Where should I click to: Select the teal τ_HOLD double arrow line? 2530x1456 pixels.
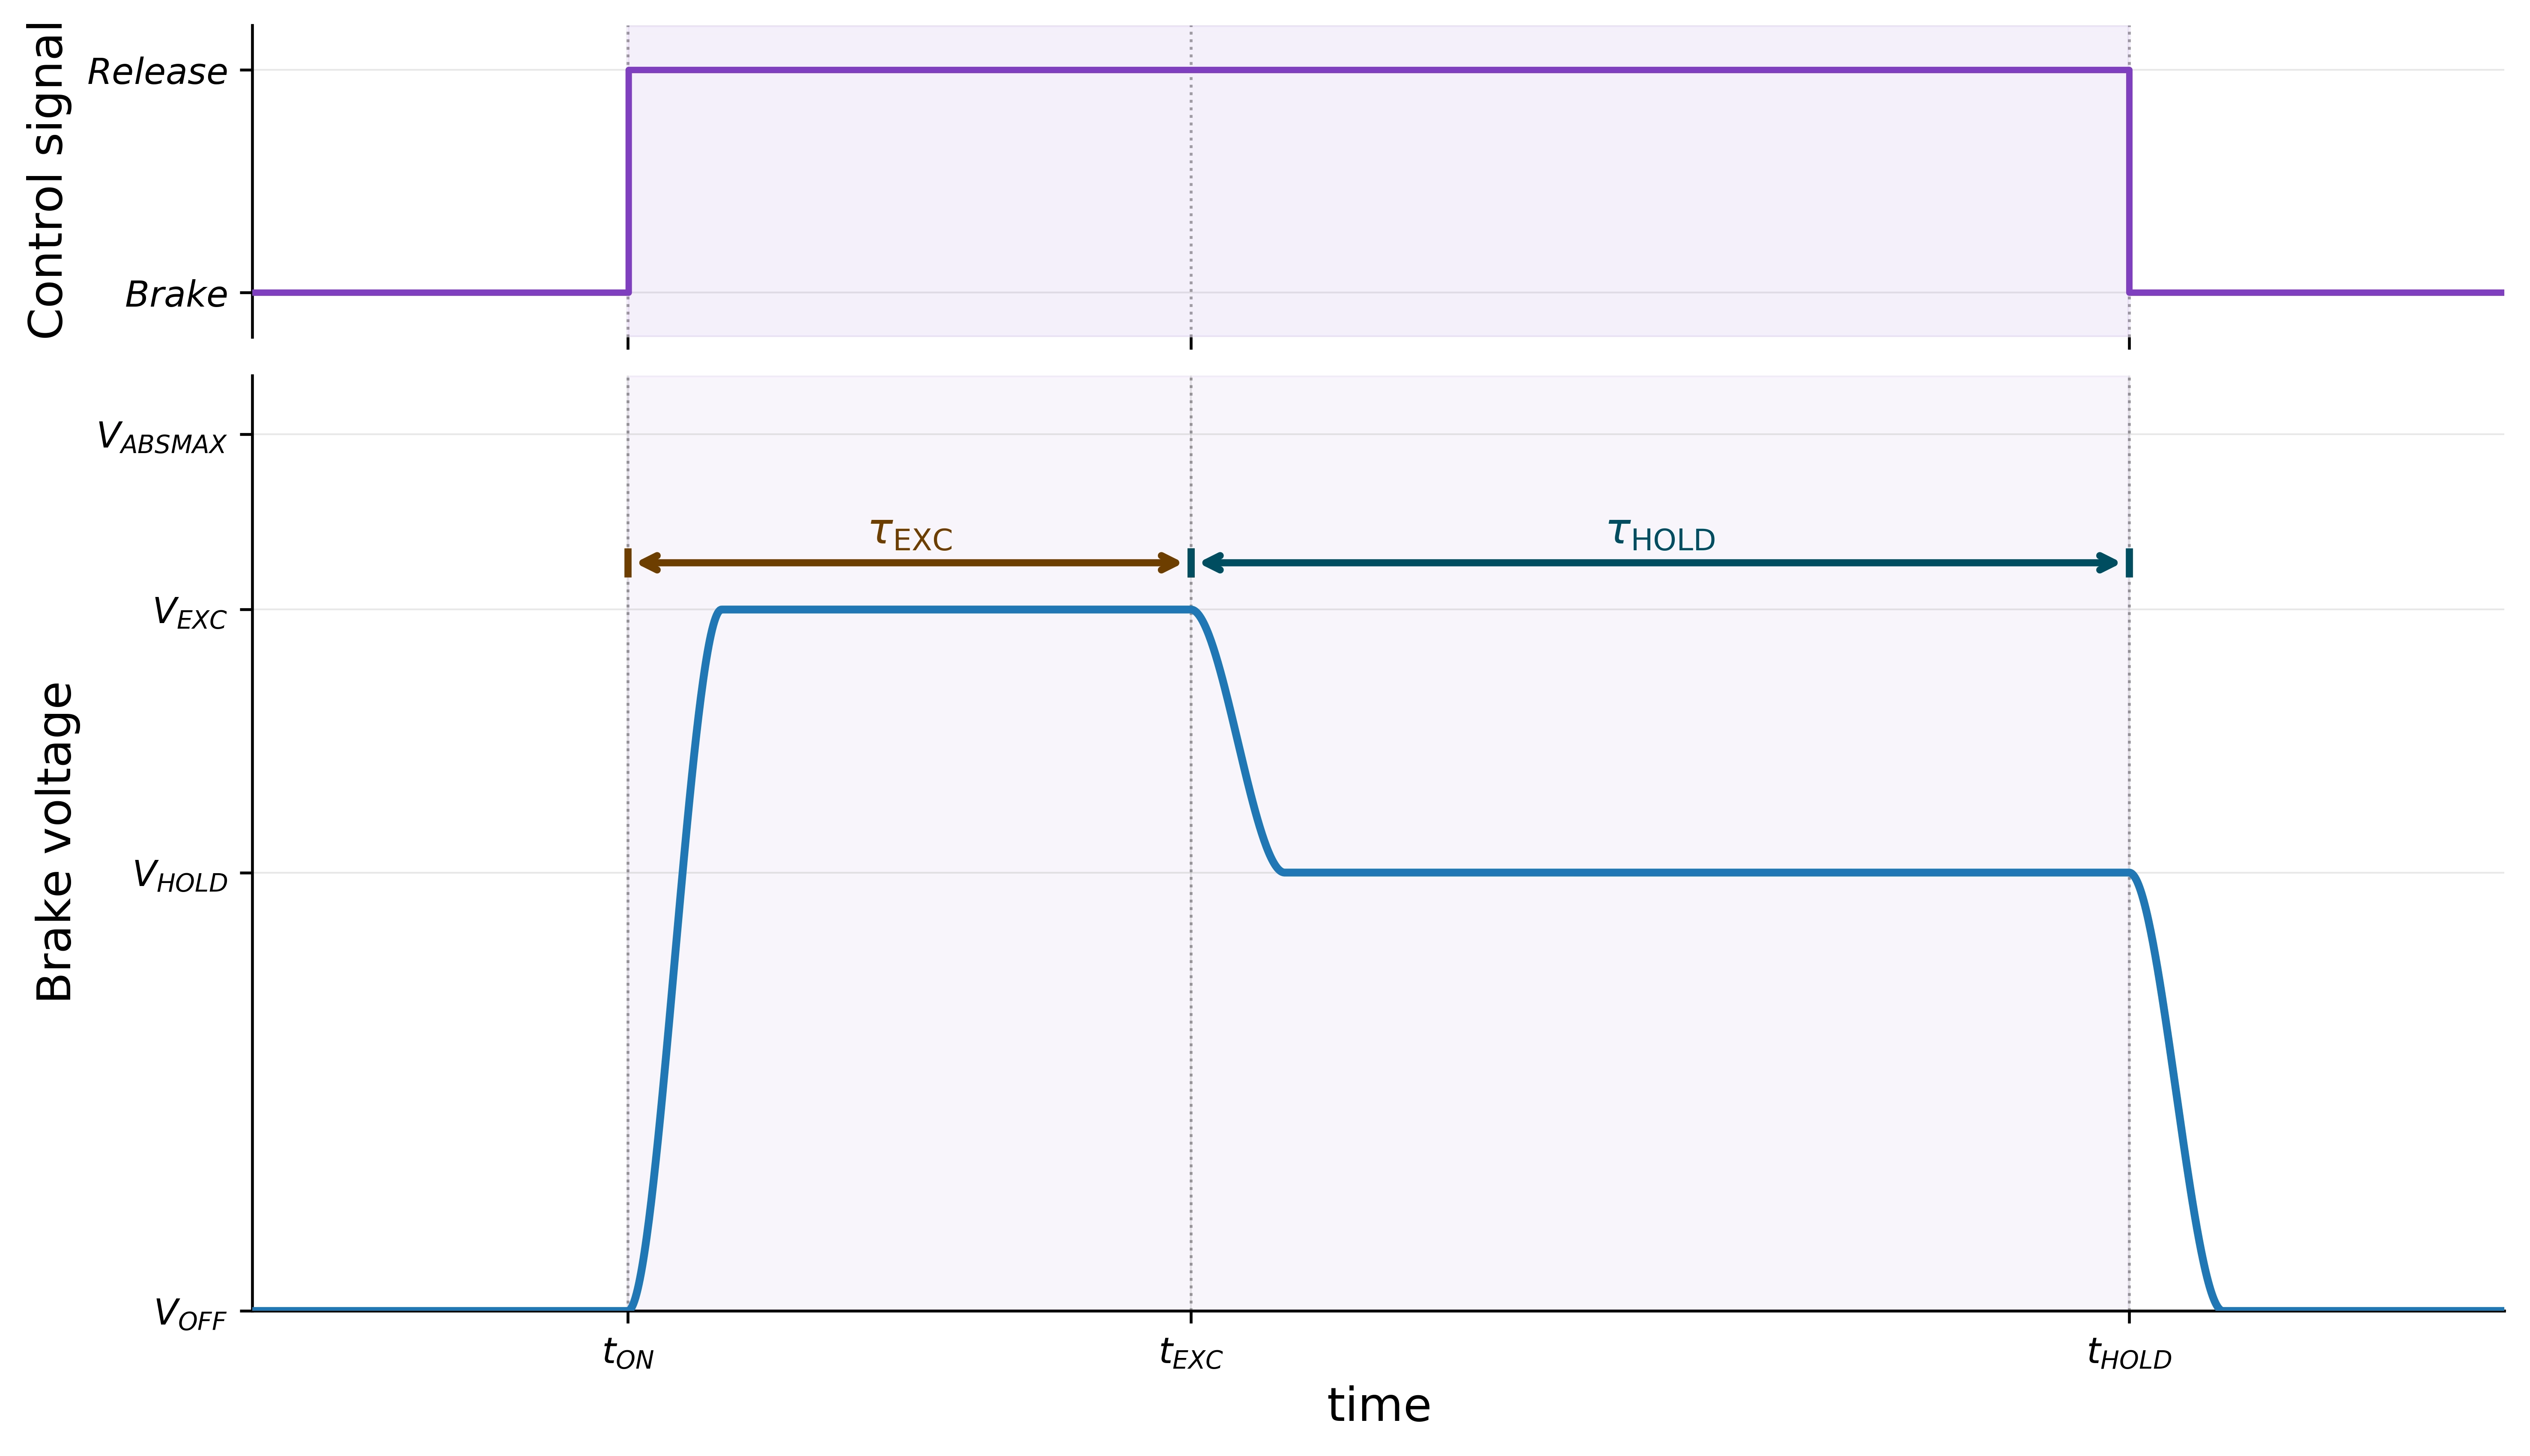(x=1660, y=563)
